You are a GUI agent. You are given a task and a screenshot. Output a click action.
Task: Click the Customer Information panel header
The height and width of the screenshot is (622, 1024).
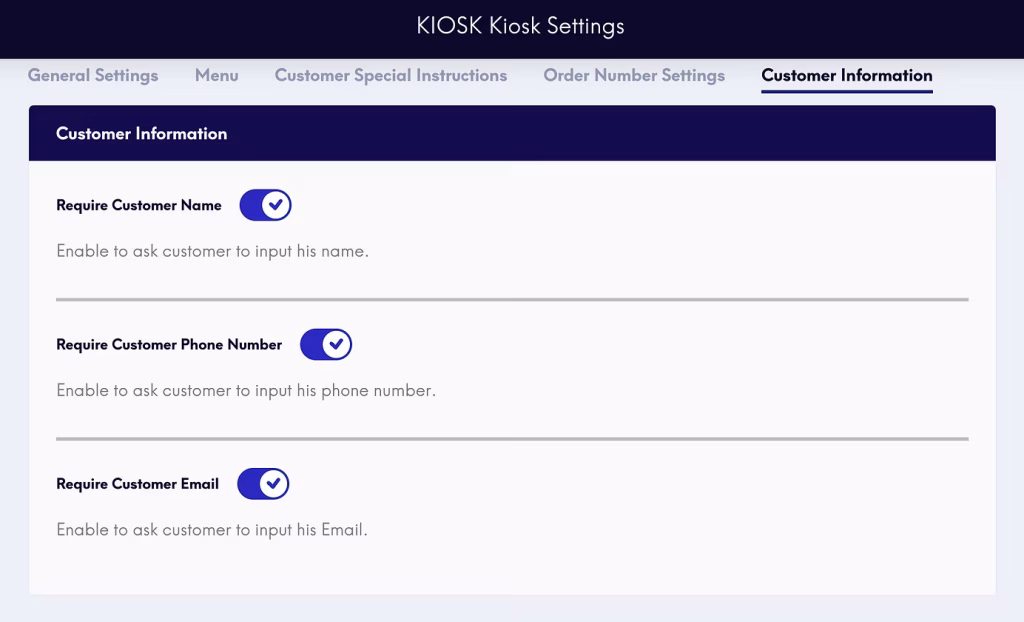[141, 134]
